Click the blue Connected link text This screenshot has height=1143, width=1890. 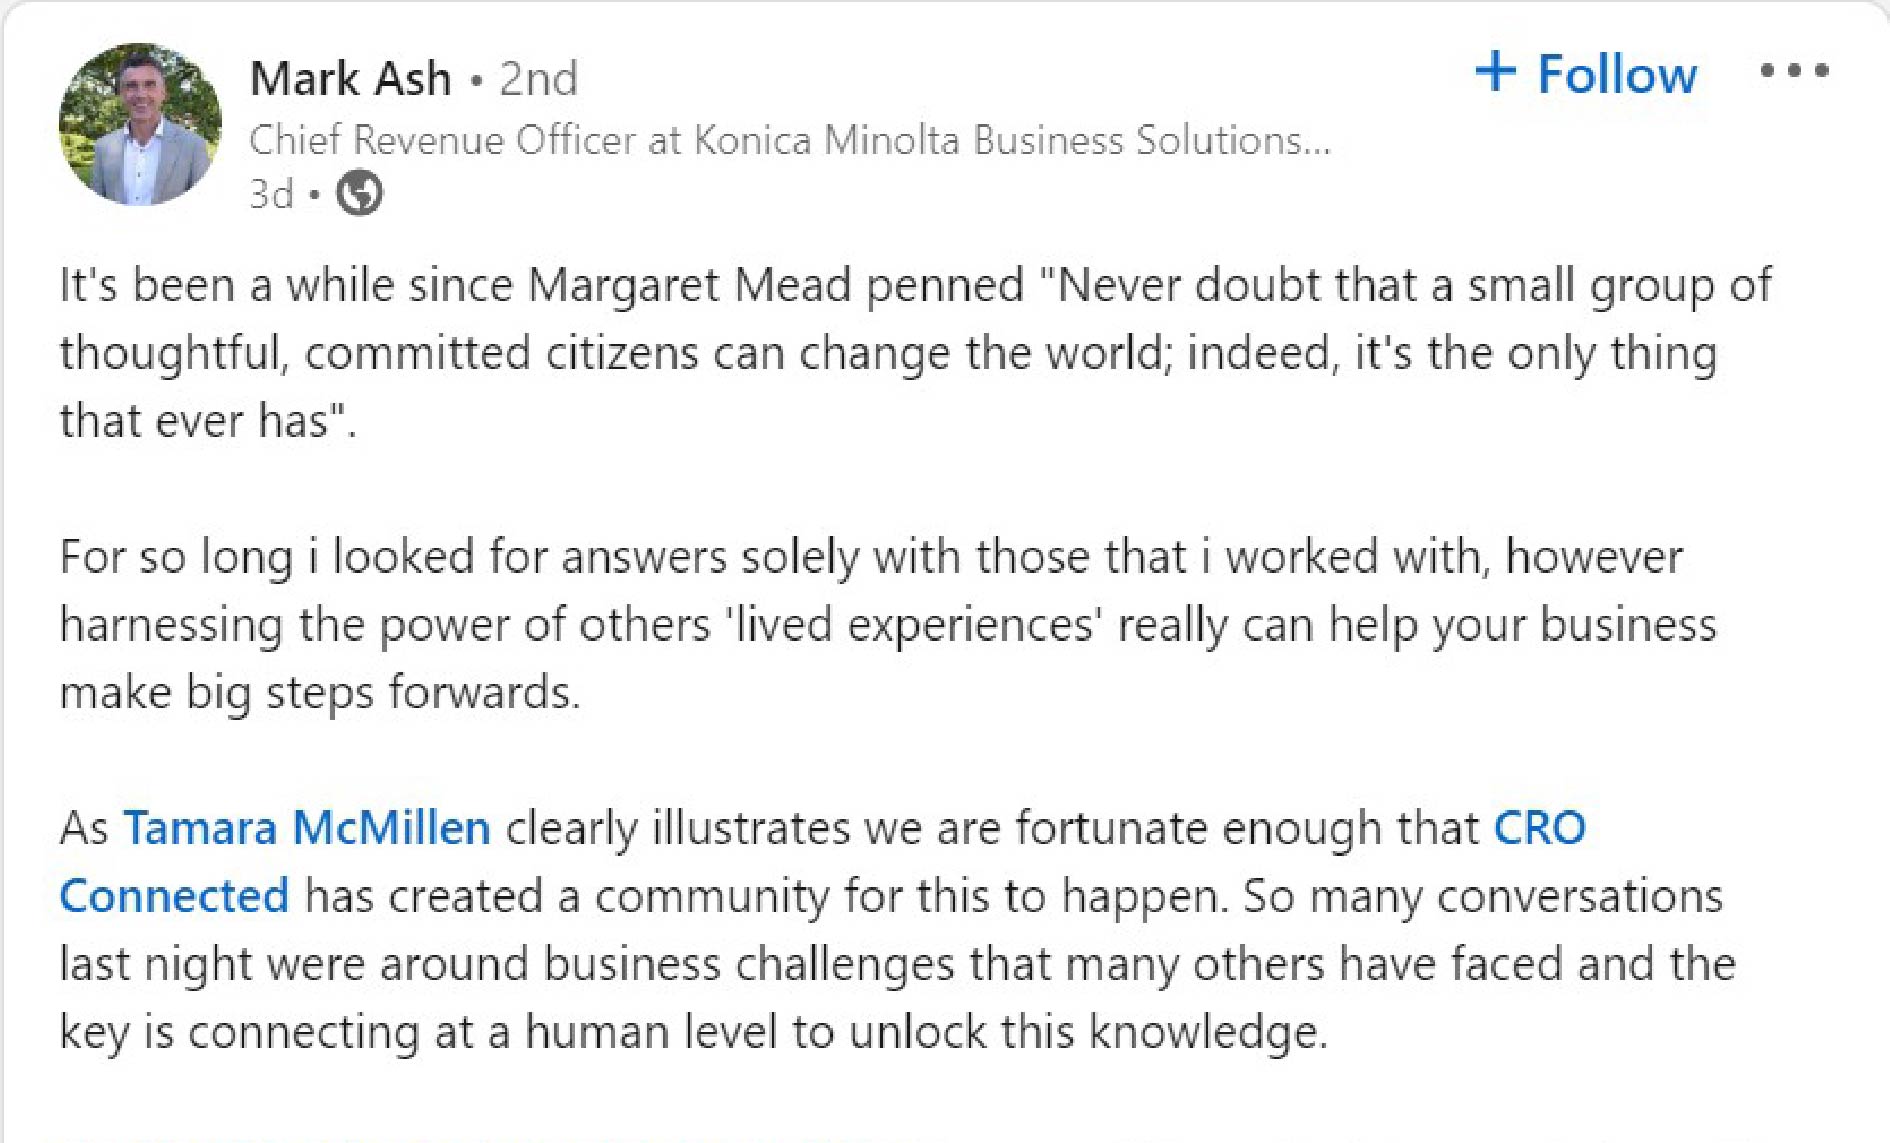tap(174, 896)
